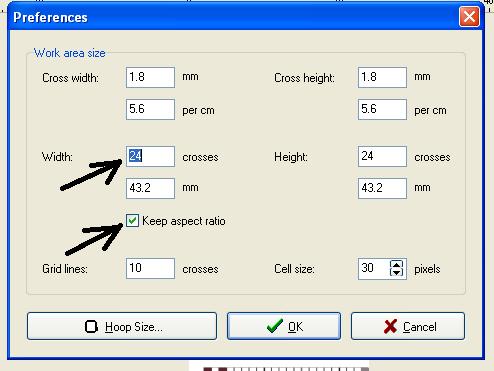
Task: Click the Cross width per cm field
Action: [x=150, y=109]
